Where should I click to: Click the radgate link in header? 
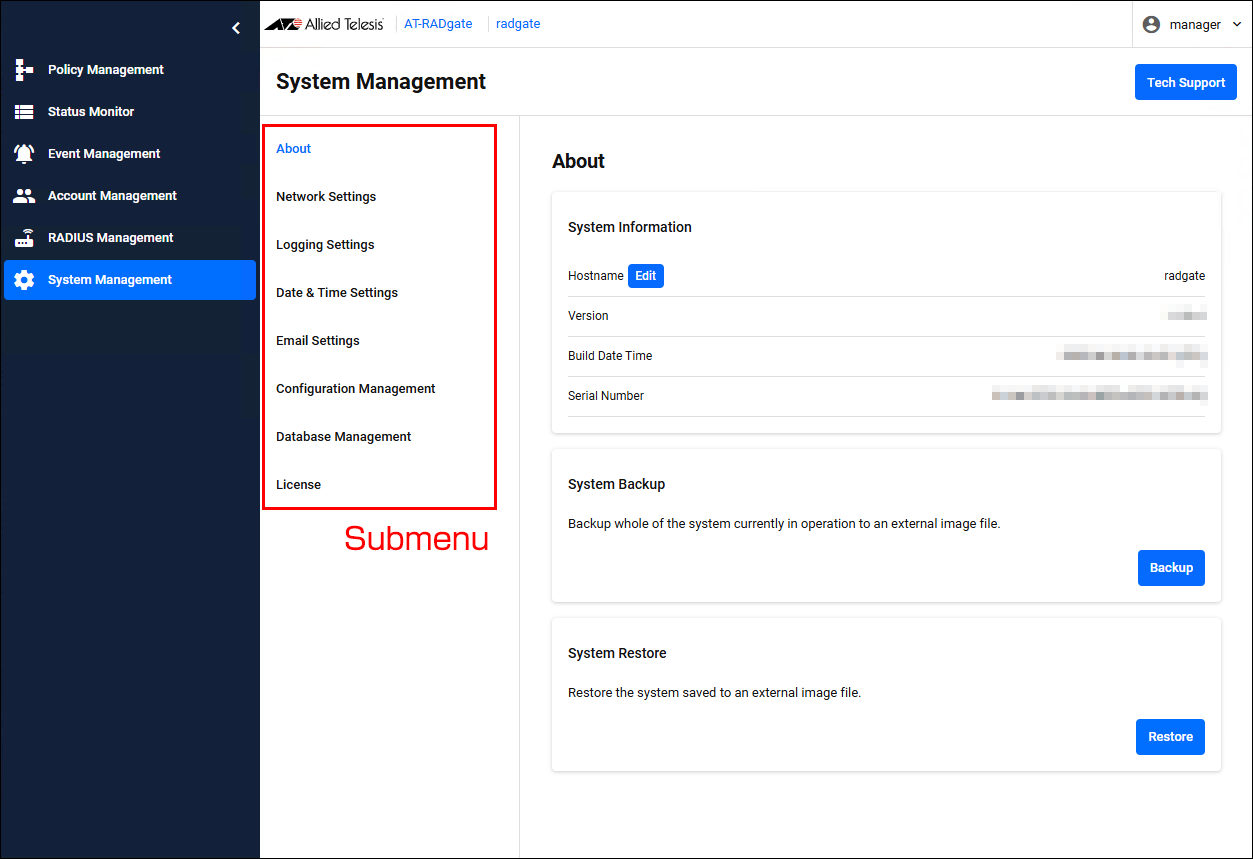518,24
